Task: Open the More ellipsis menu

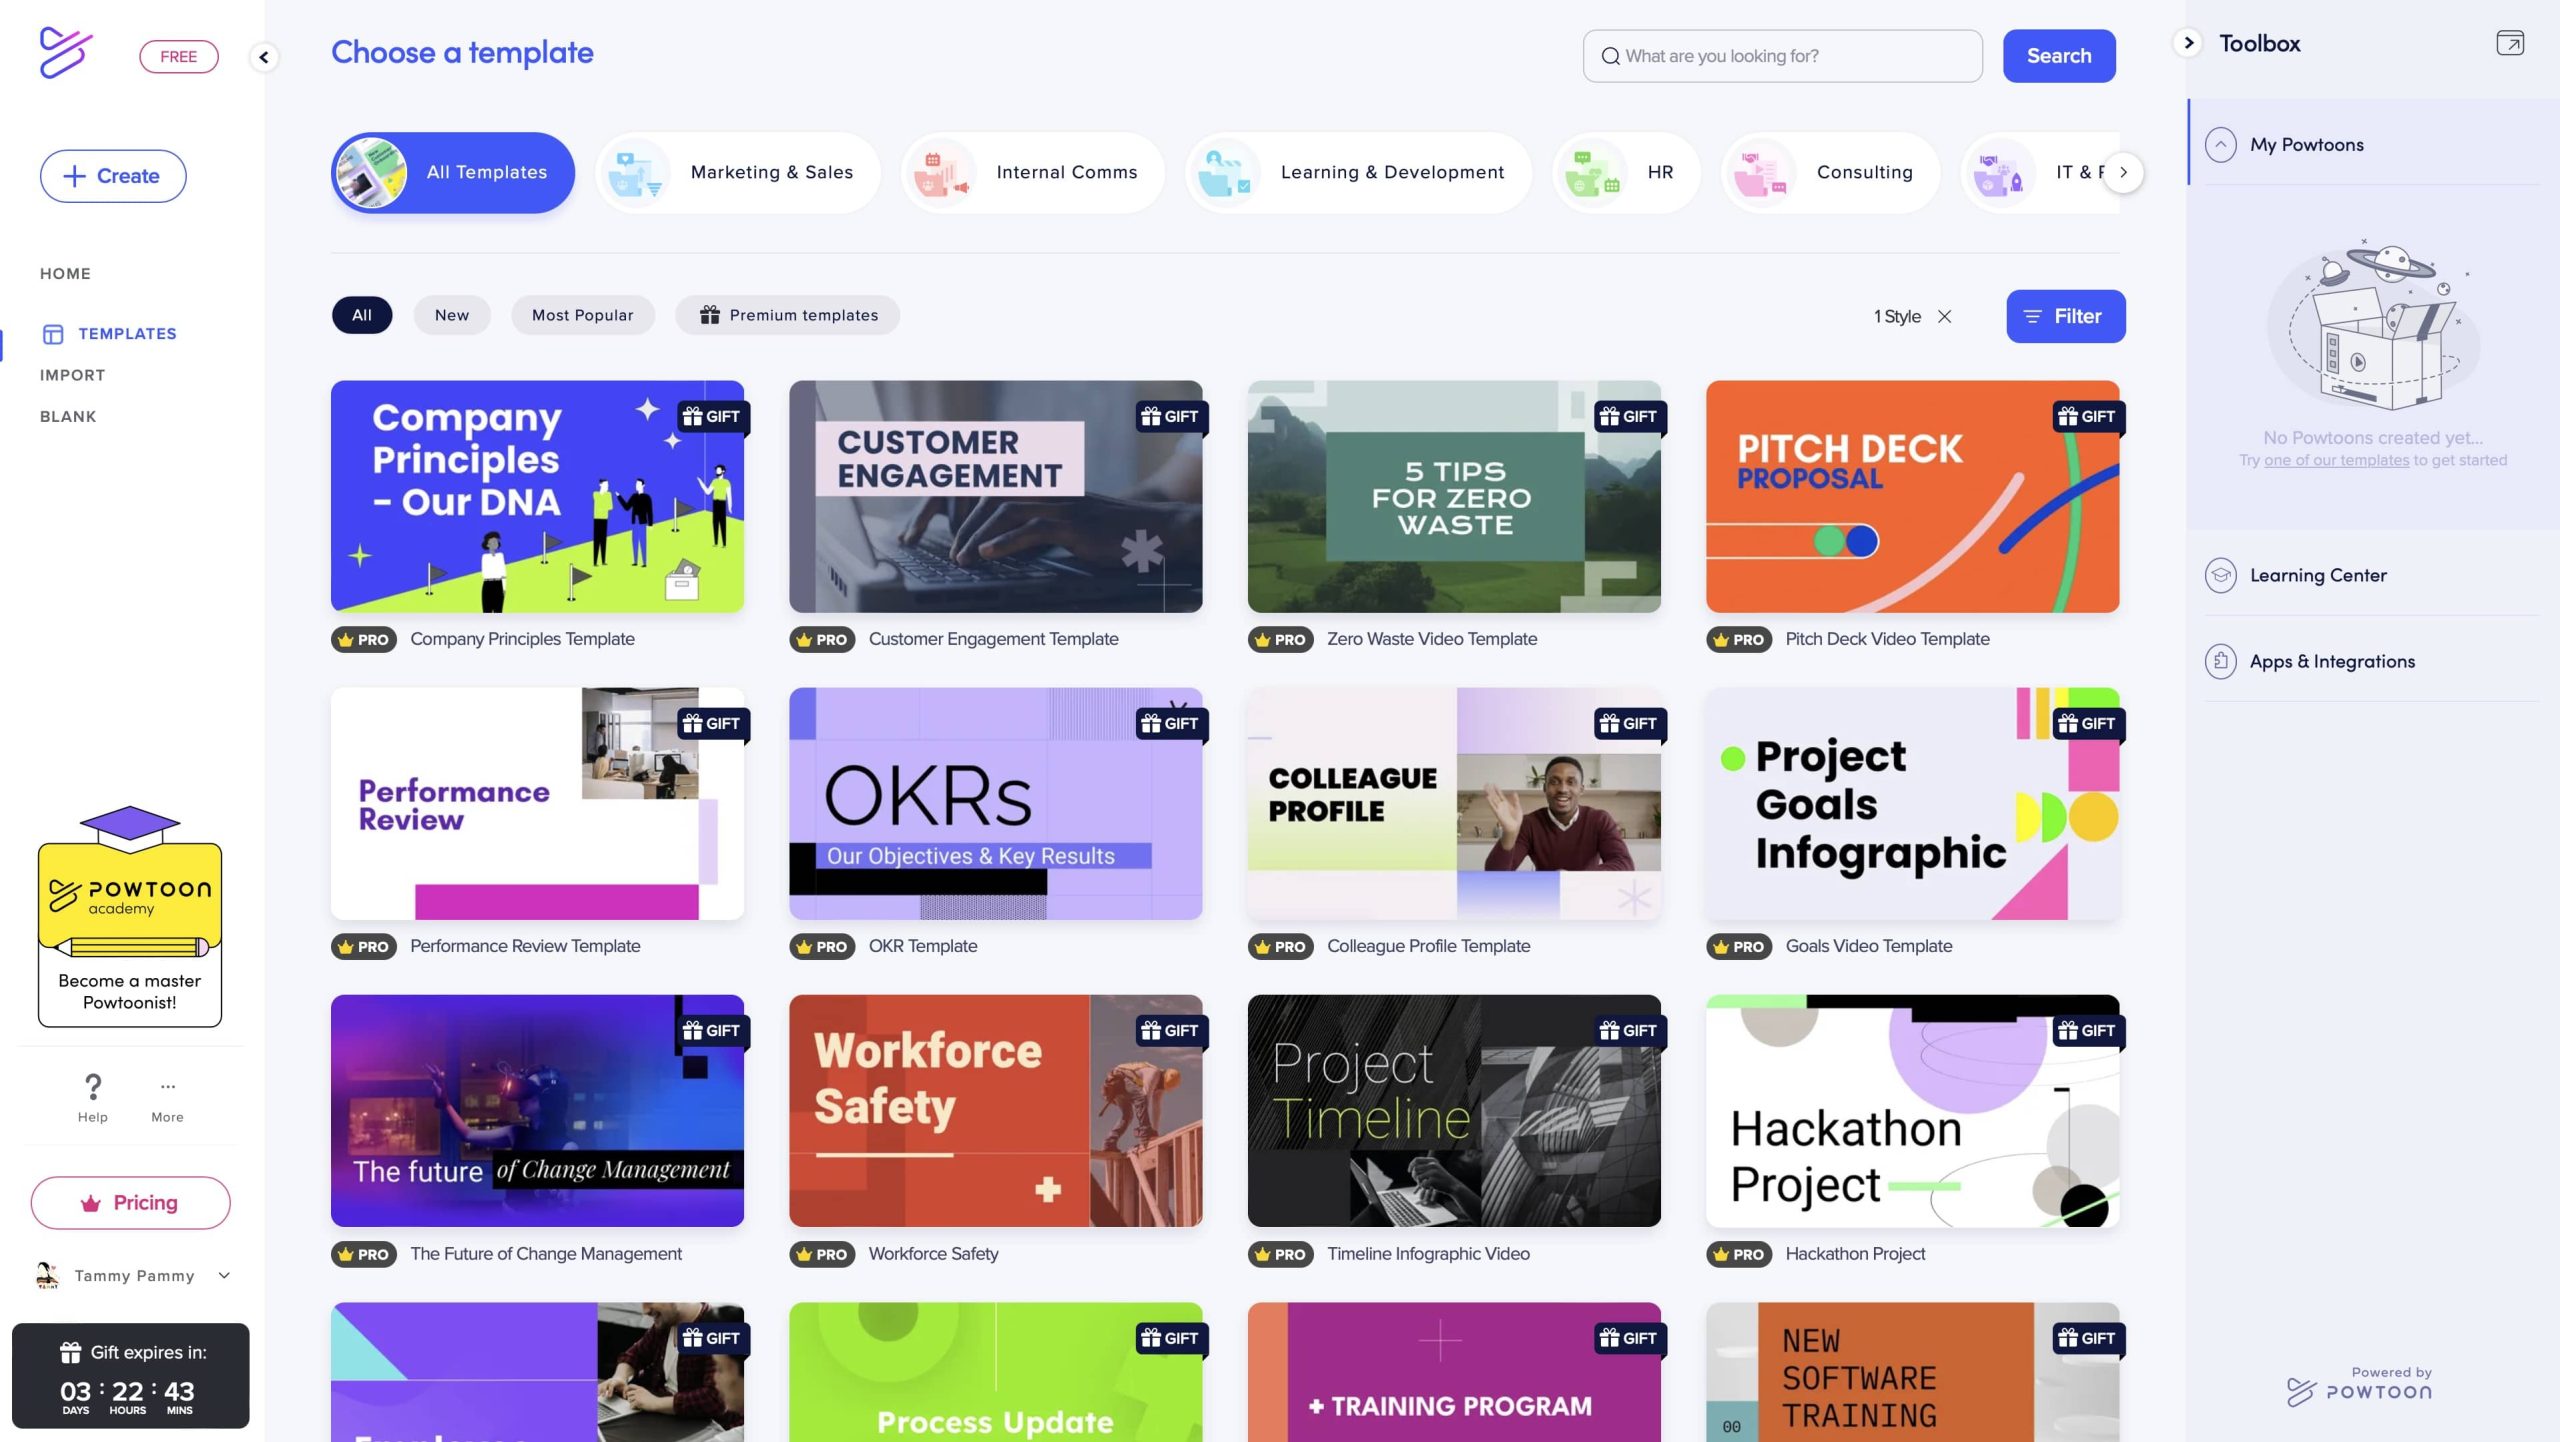Action: tap(167, 1087)
